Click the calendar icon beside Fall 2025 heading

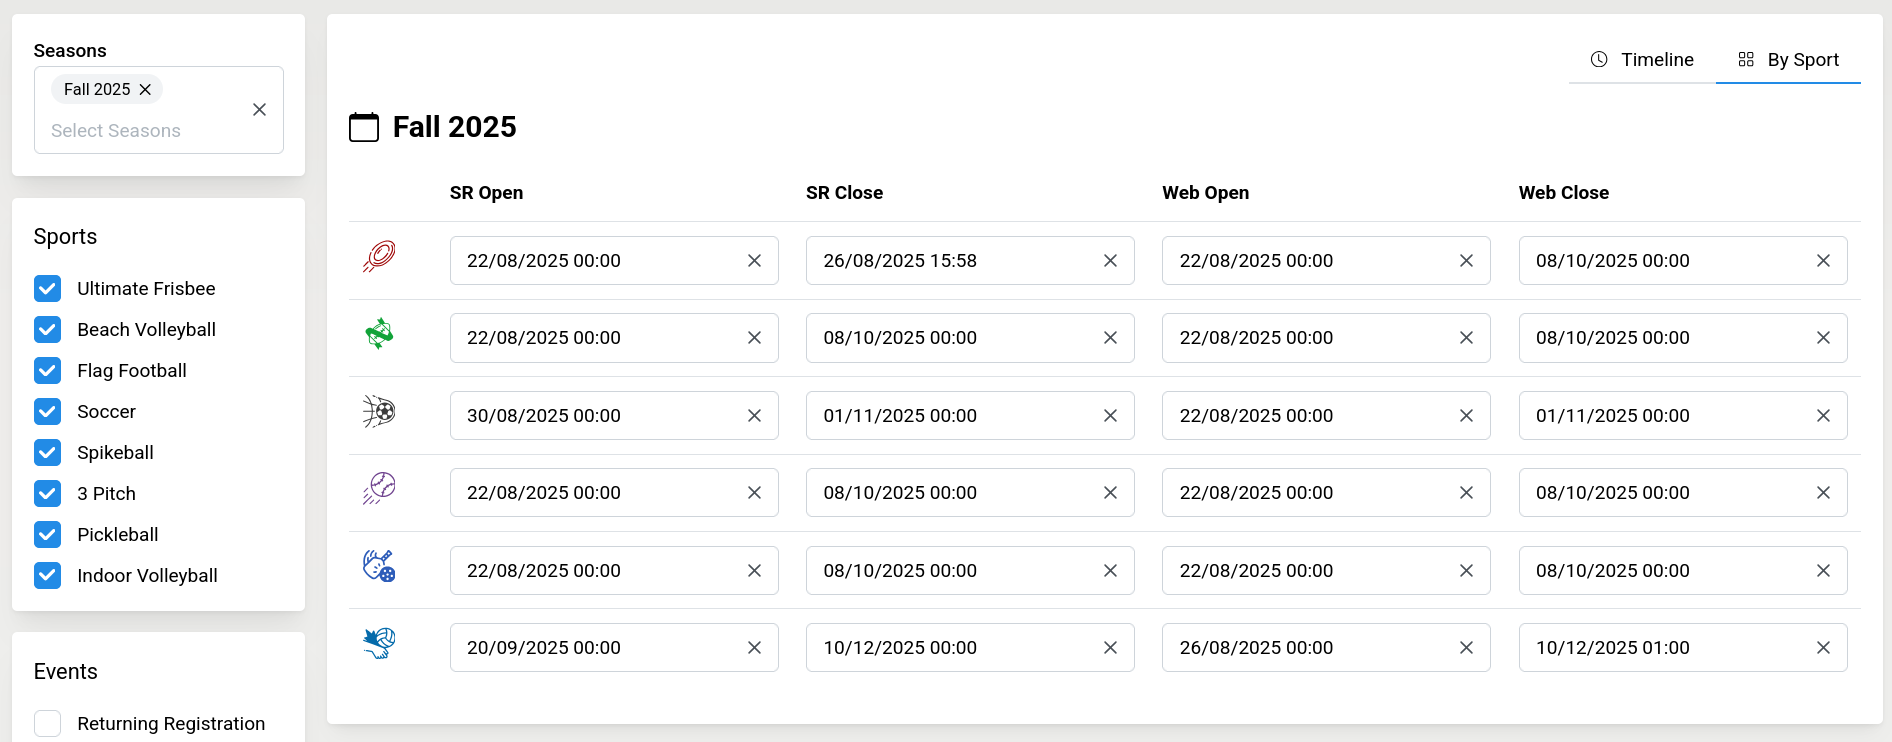364,127
